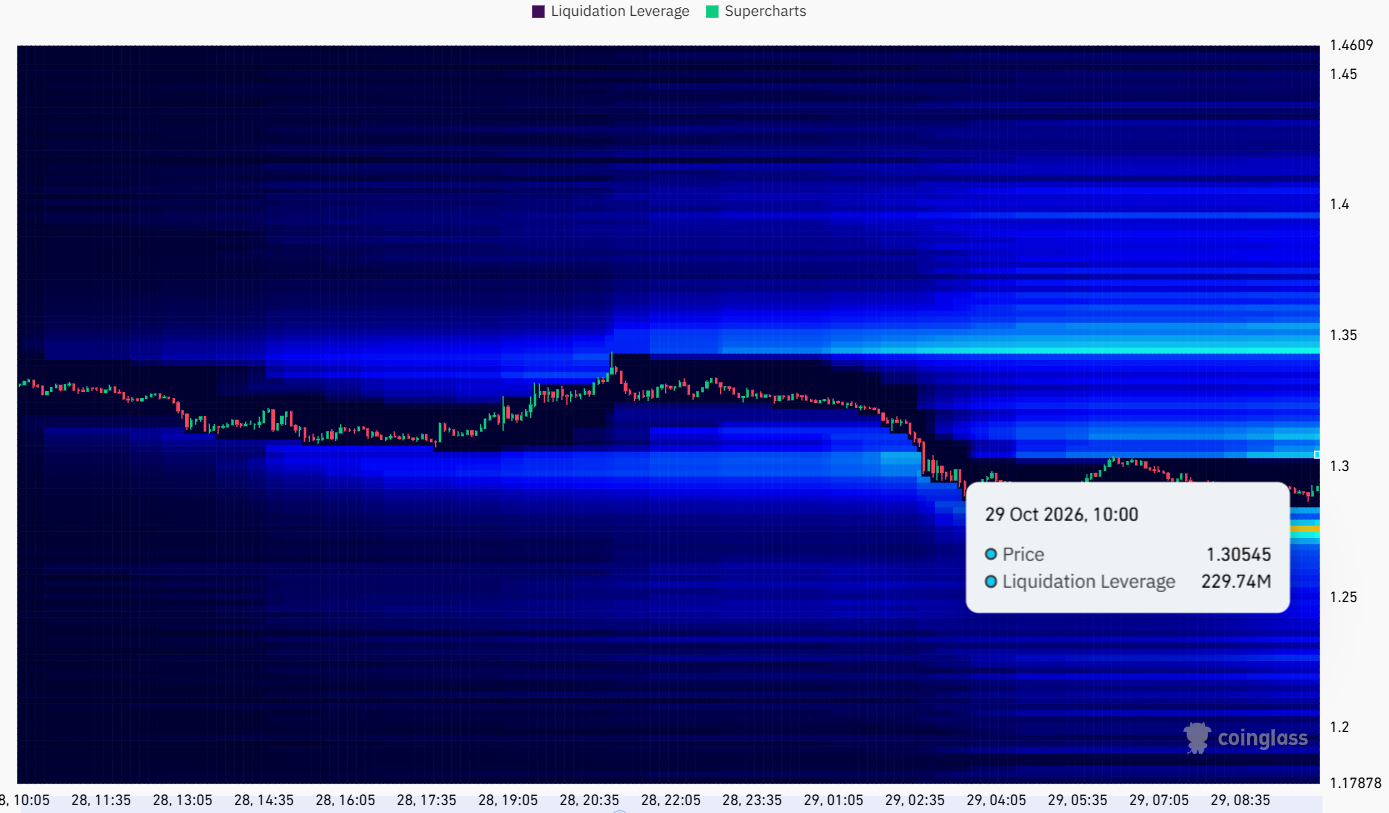Screen dimensions: 1389x813
Task: Click the tooltip Liquidation Leverage value 229.74M
Action: (1236, 581)
